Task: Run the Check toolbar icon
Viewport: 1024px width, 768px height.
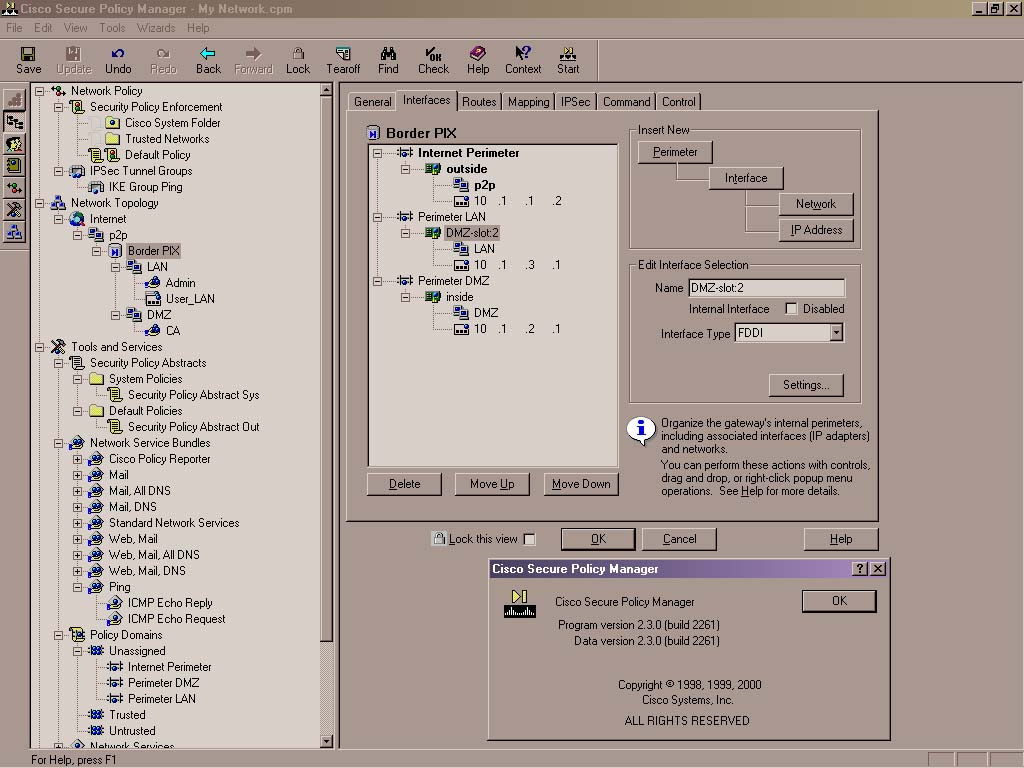Action: point(433,60)
